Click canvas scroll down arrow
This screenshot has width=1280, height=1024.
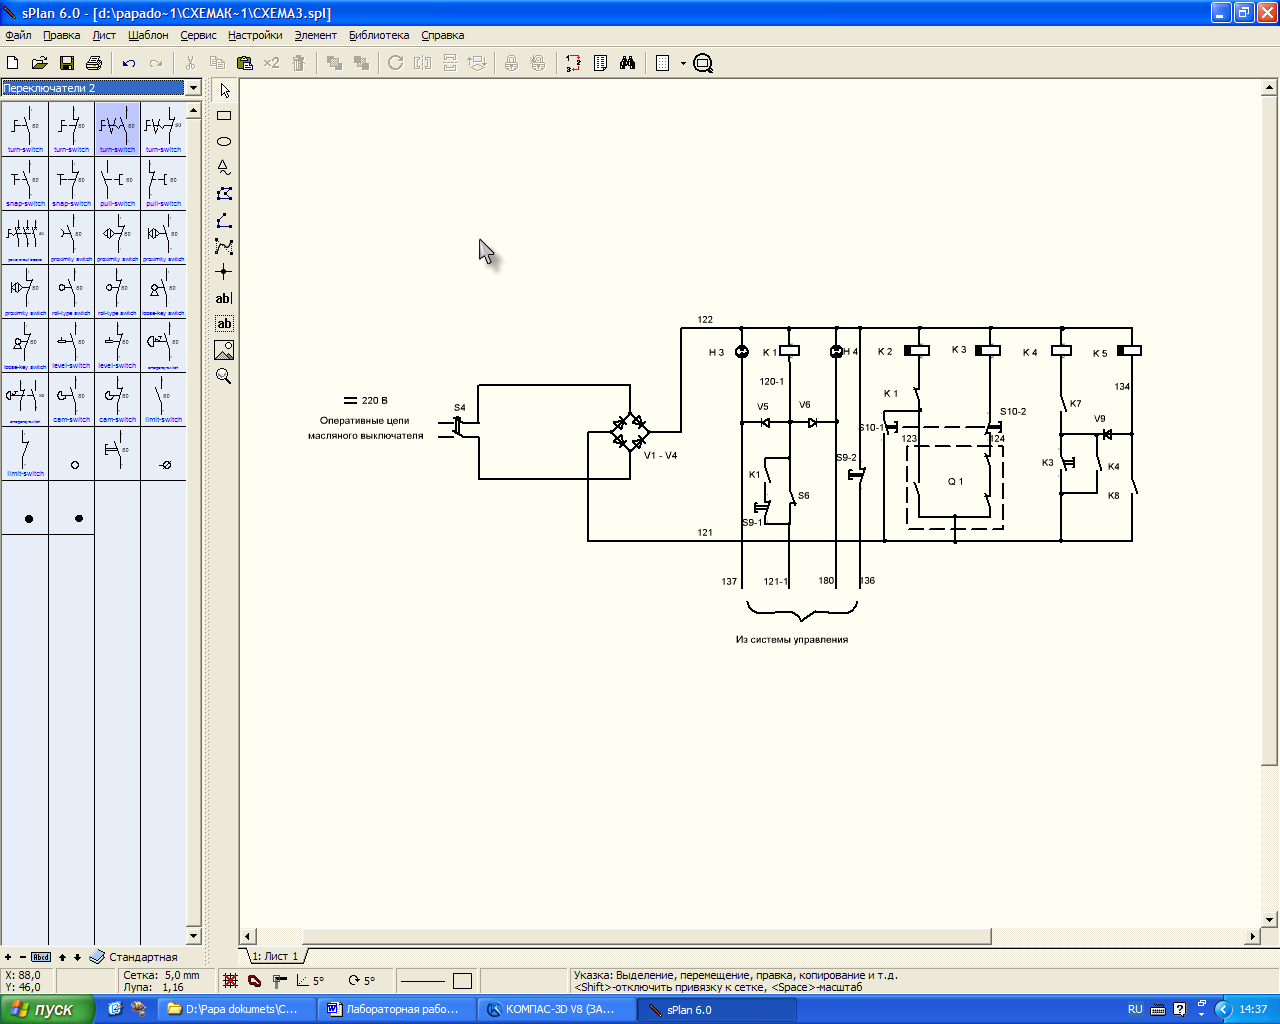[x=1270, y=920]
